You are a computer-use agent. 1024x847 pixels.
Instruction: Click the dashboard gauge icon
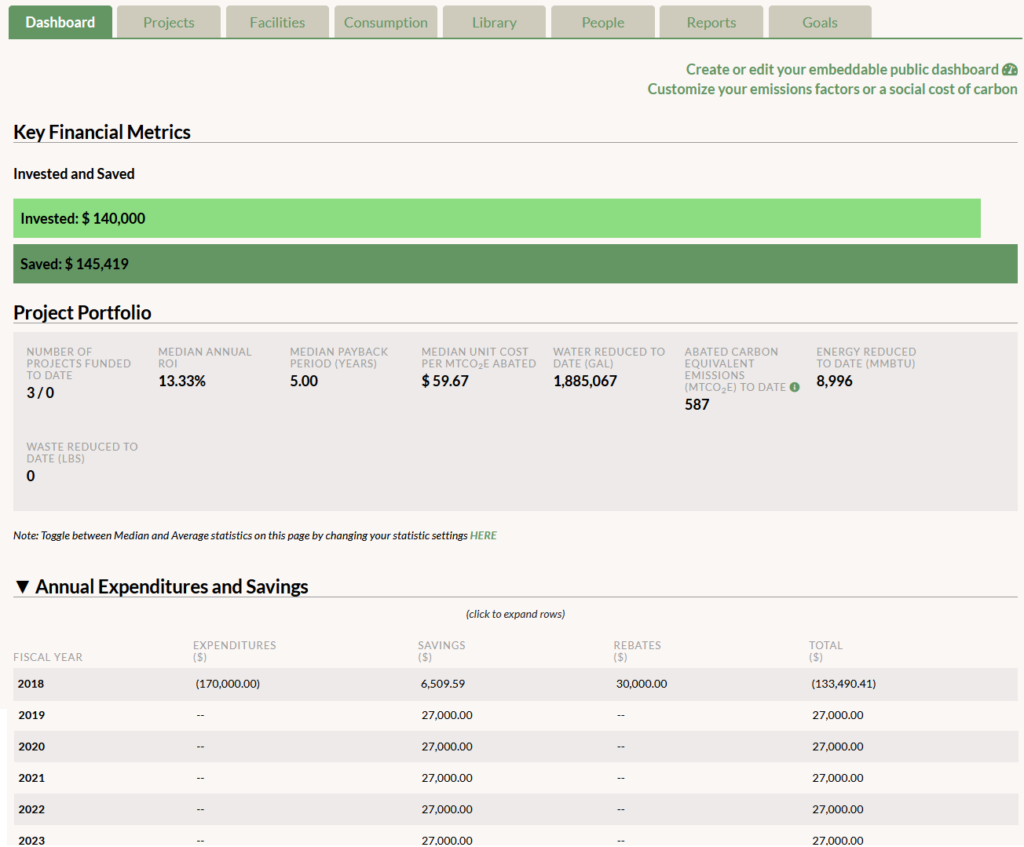(1010, 69)
